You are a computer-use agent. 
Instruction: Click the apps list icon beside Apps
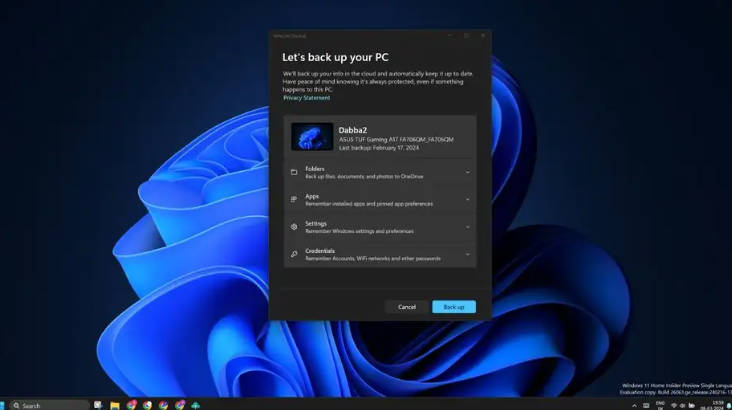pyautogui.click(x=294, y=199)
